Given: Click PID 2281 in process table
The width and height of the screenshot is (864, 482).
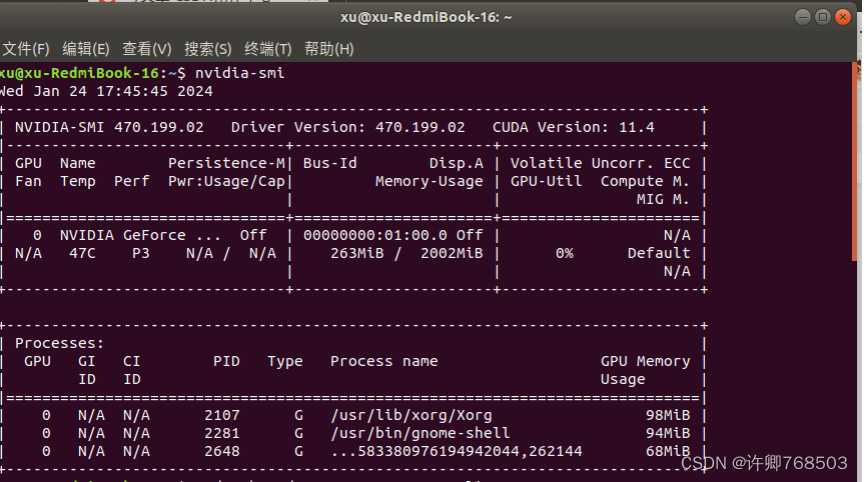Looking at the screenshot, I should [222, 434].
